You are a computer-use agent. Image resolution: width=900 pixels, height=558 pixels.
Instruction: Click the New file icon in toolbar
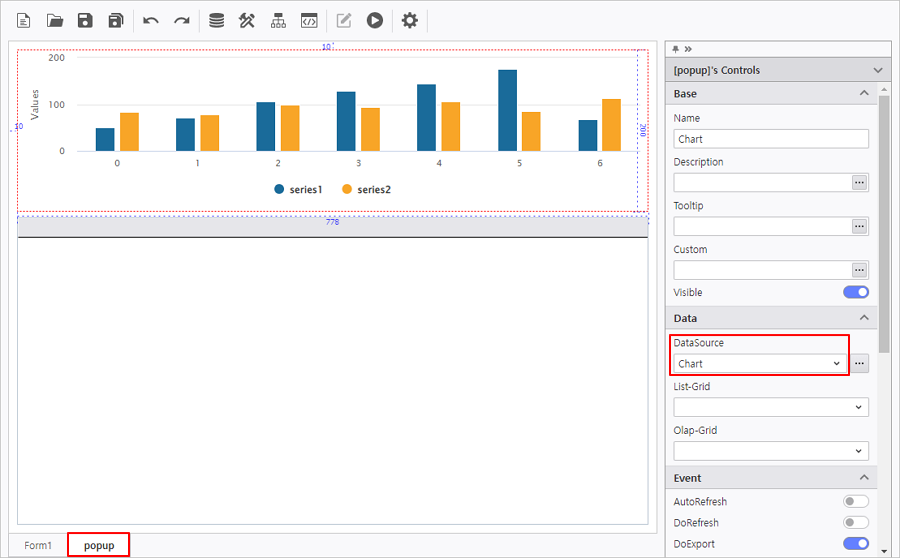pyautogui.click(x=24, y=20)
